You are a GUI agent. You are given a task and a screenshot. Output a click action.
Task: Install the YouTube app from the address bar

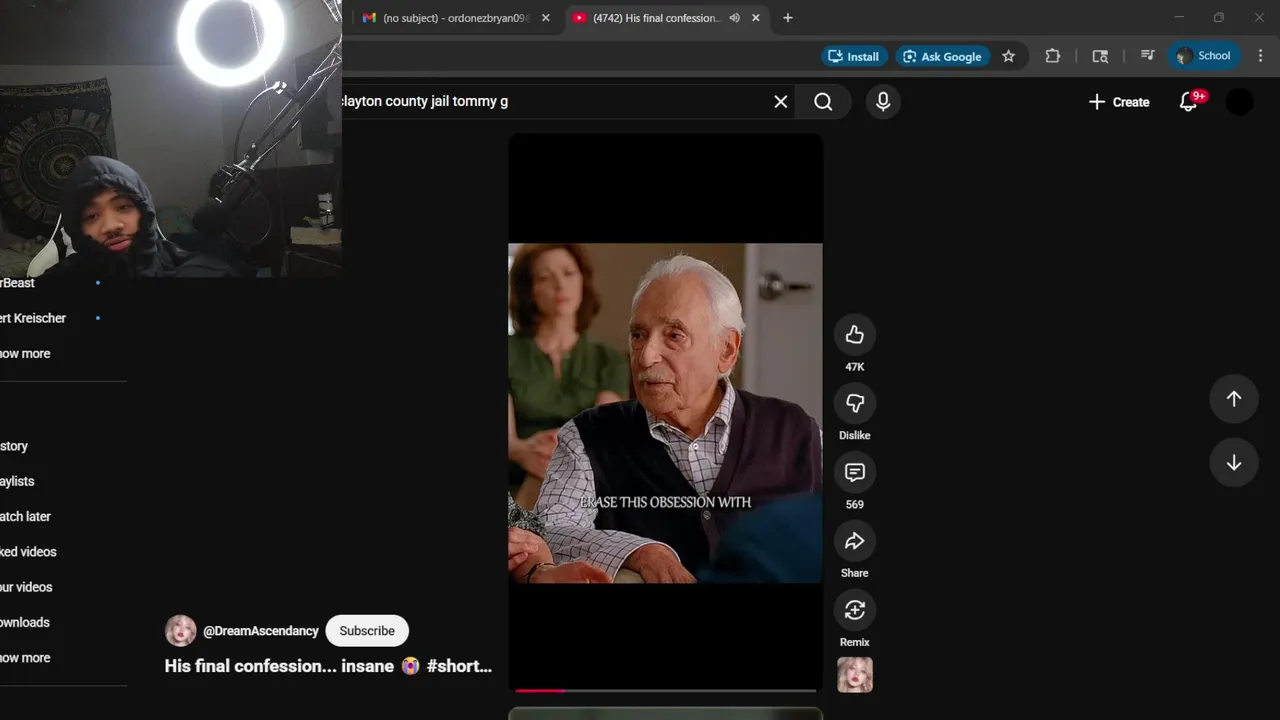pyautogui.click(x=853, y=56)
